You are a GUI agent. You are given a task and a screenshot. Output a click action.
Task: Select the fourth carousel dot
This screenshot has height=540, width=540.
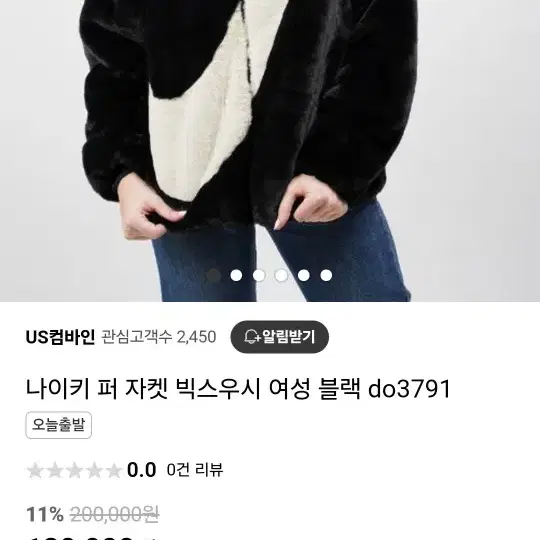[281, 275]
